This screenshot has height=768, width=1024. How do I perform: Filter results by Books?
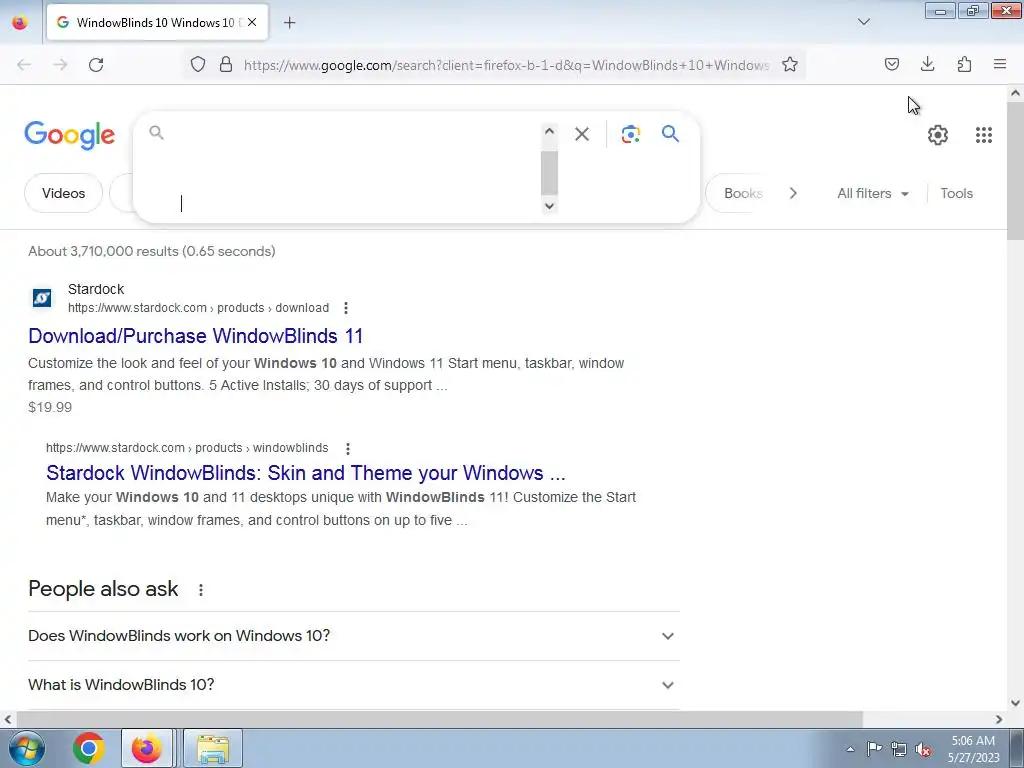[742, 193]
